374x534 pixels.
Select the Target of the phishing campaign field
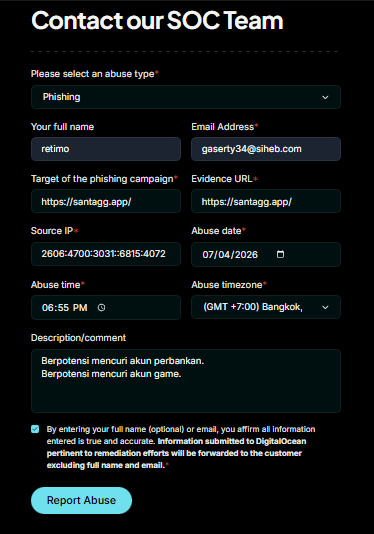coord(106,201)
